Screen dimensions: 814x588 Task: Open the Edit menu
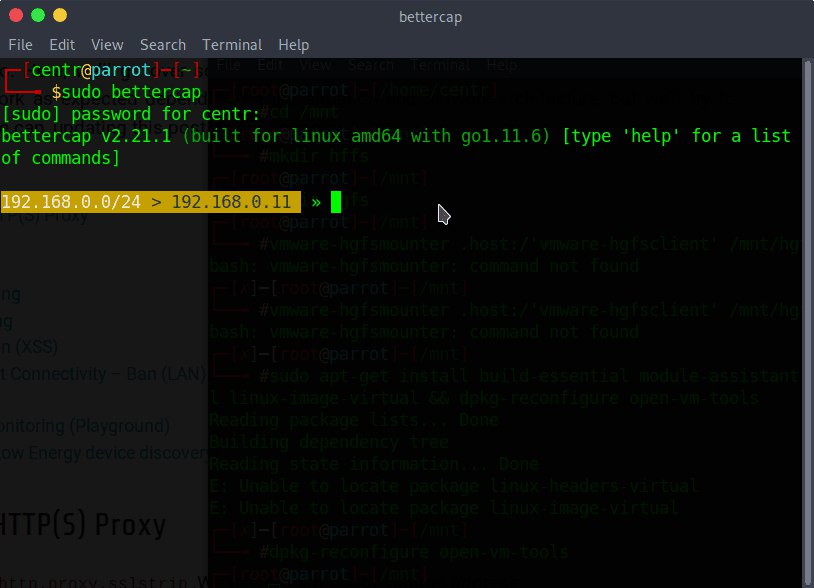pos(62,45)
